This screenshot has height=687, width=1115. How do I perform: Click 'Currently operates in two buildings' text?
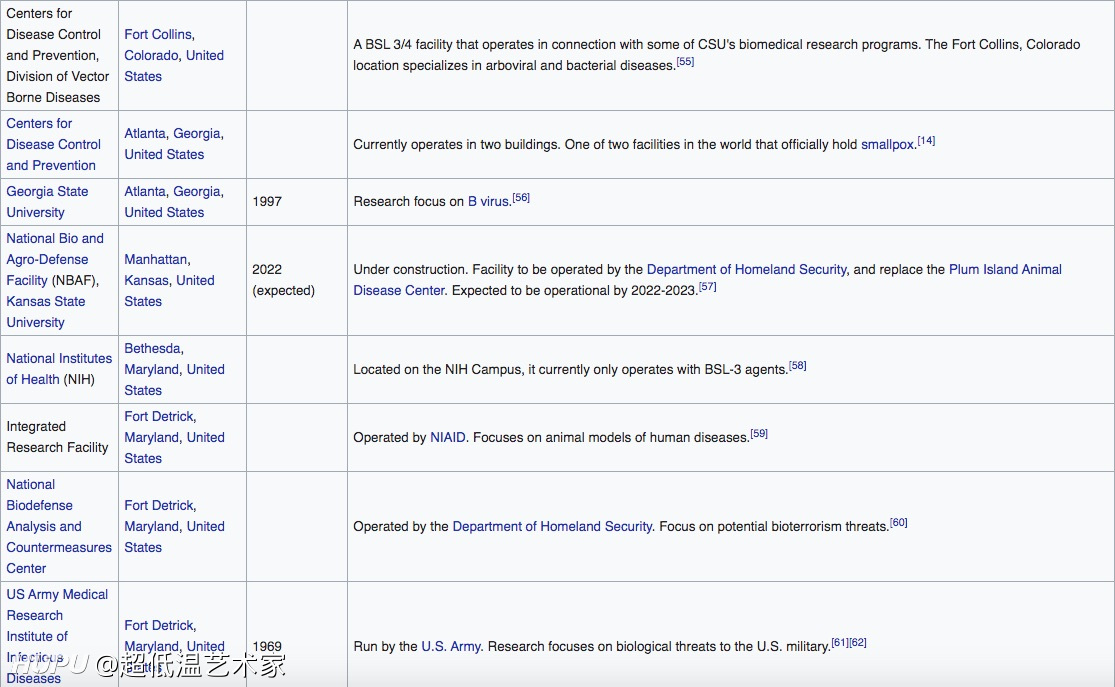click(455, 144)
